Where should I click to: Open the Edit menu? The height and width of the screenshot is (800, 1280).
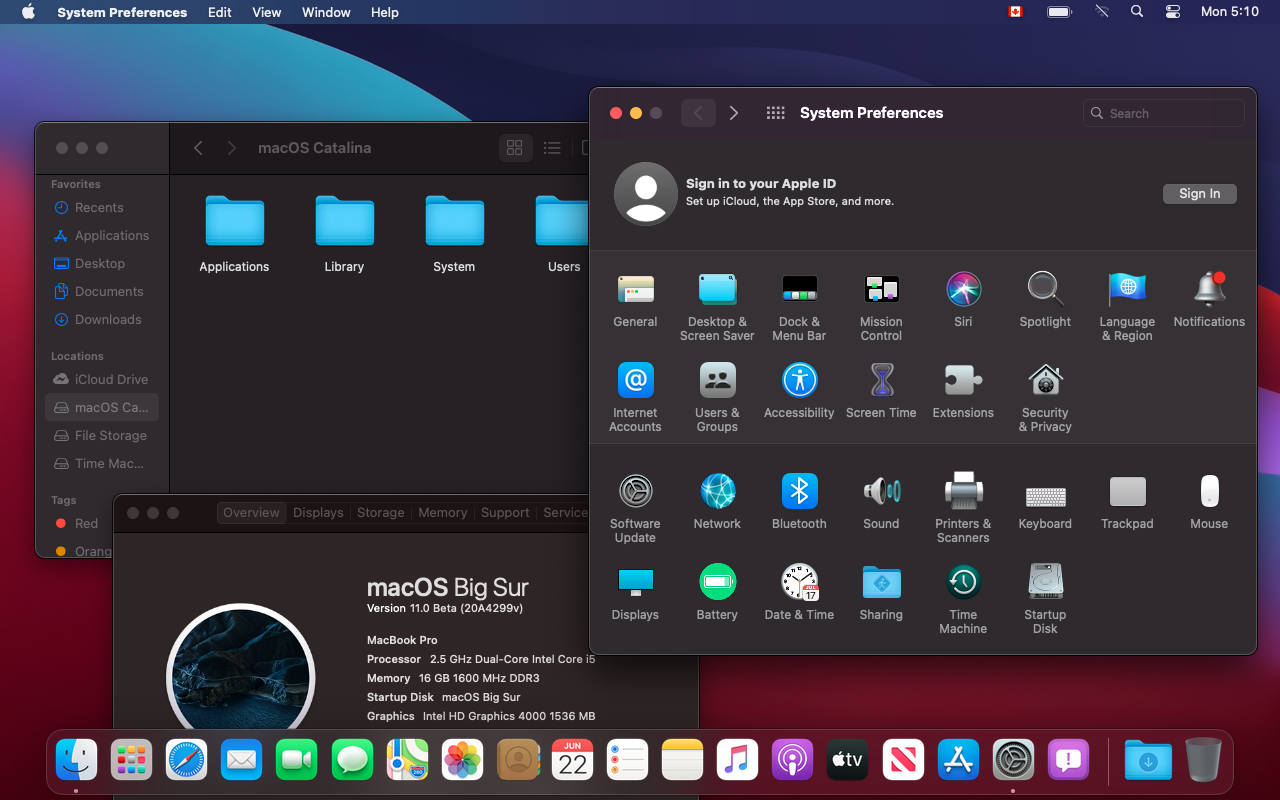click(x=220, y=12)
